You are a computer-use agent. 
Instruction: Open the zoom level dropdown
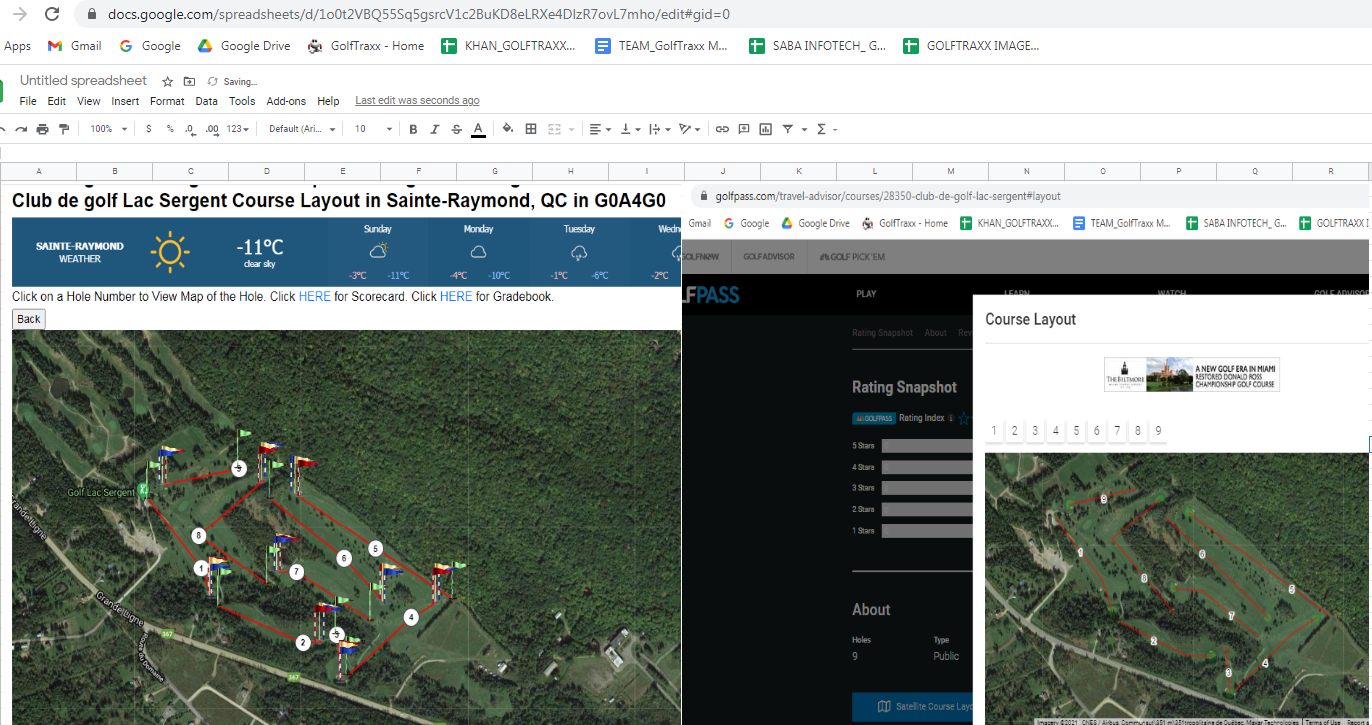(x=109, y=129)
